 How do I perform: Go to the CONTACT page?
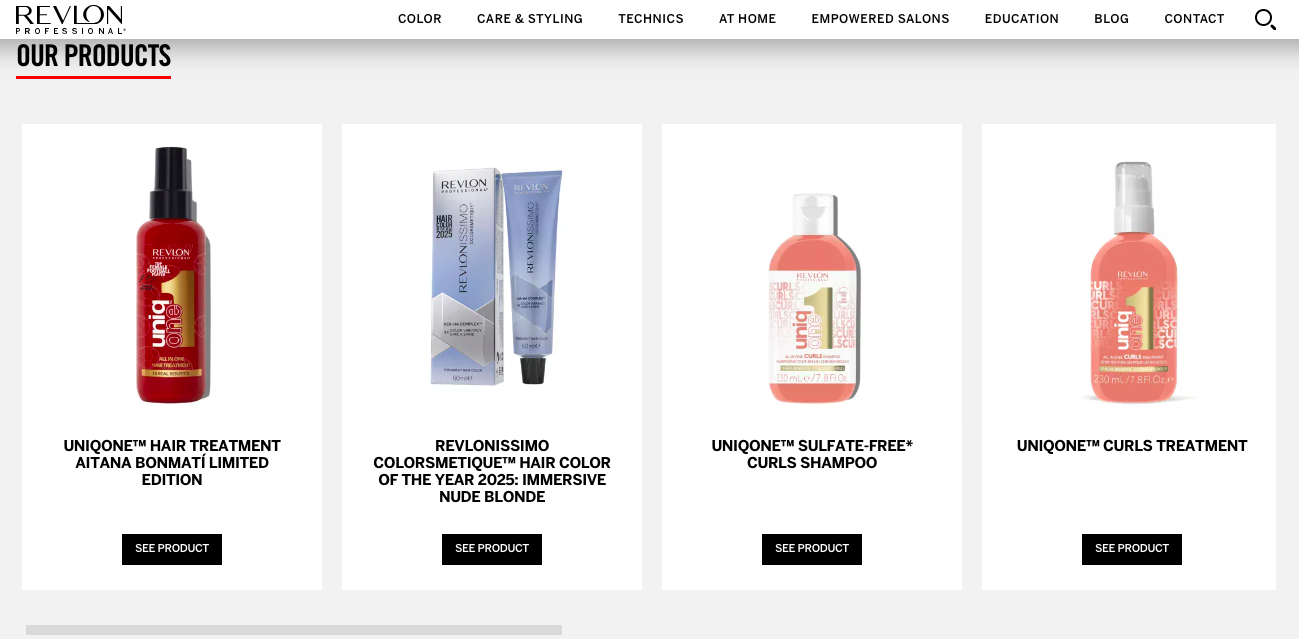click(x=1195, y=19)
